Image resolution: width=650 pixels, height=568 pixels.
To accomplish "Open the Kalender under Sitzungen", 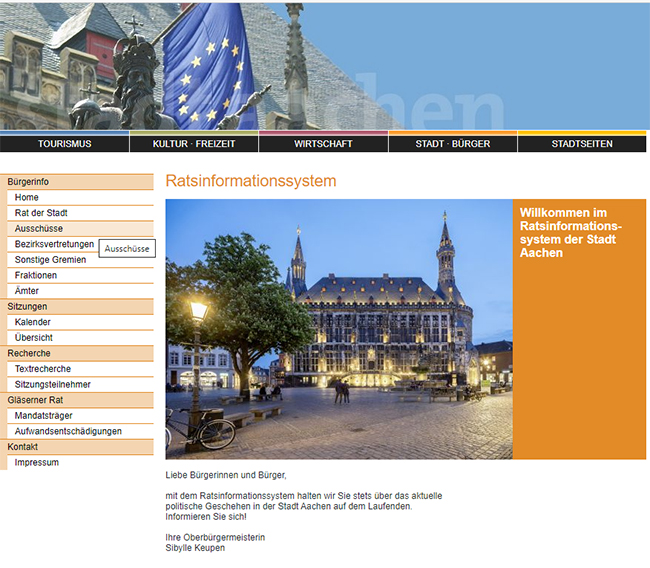I will [33, 322].
